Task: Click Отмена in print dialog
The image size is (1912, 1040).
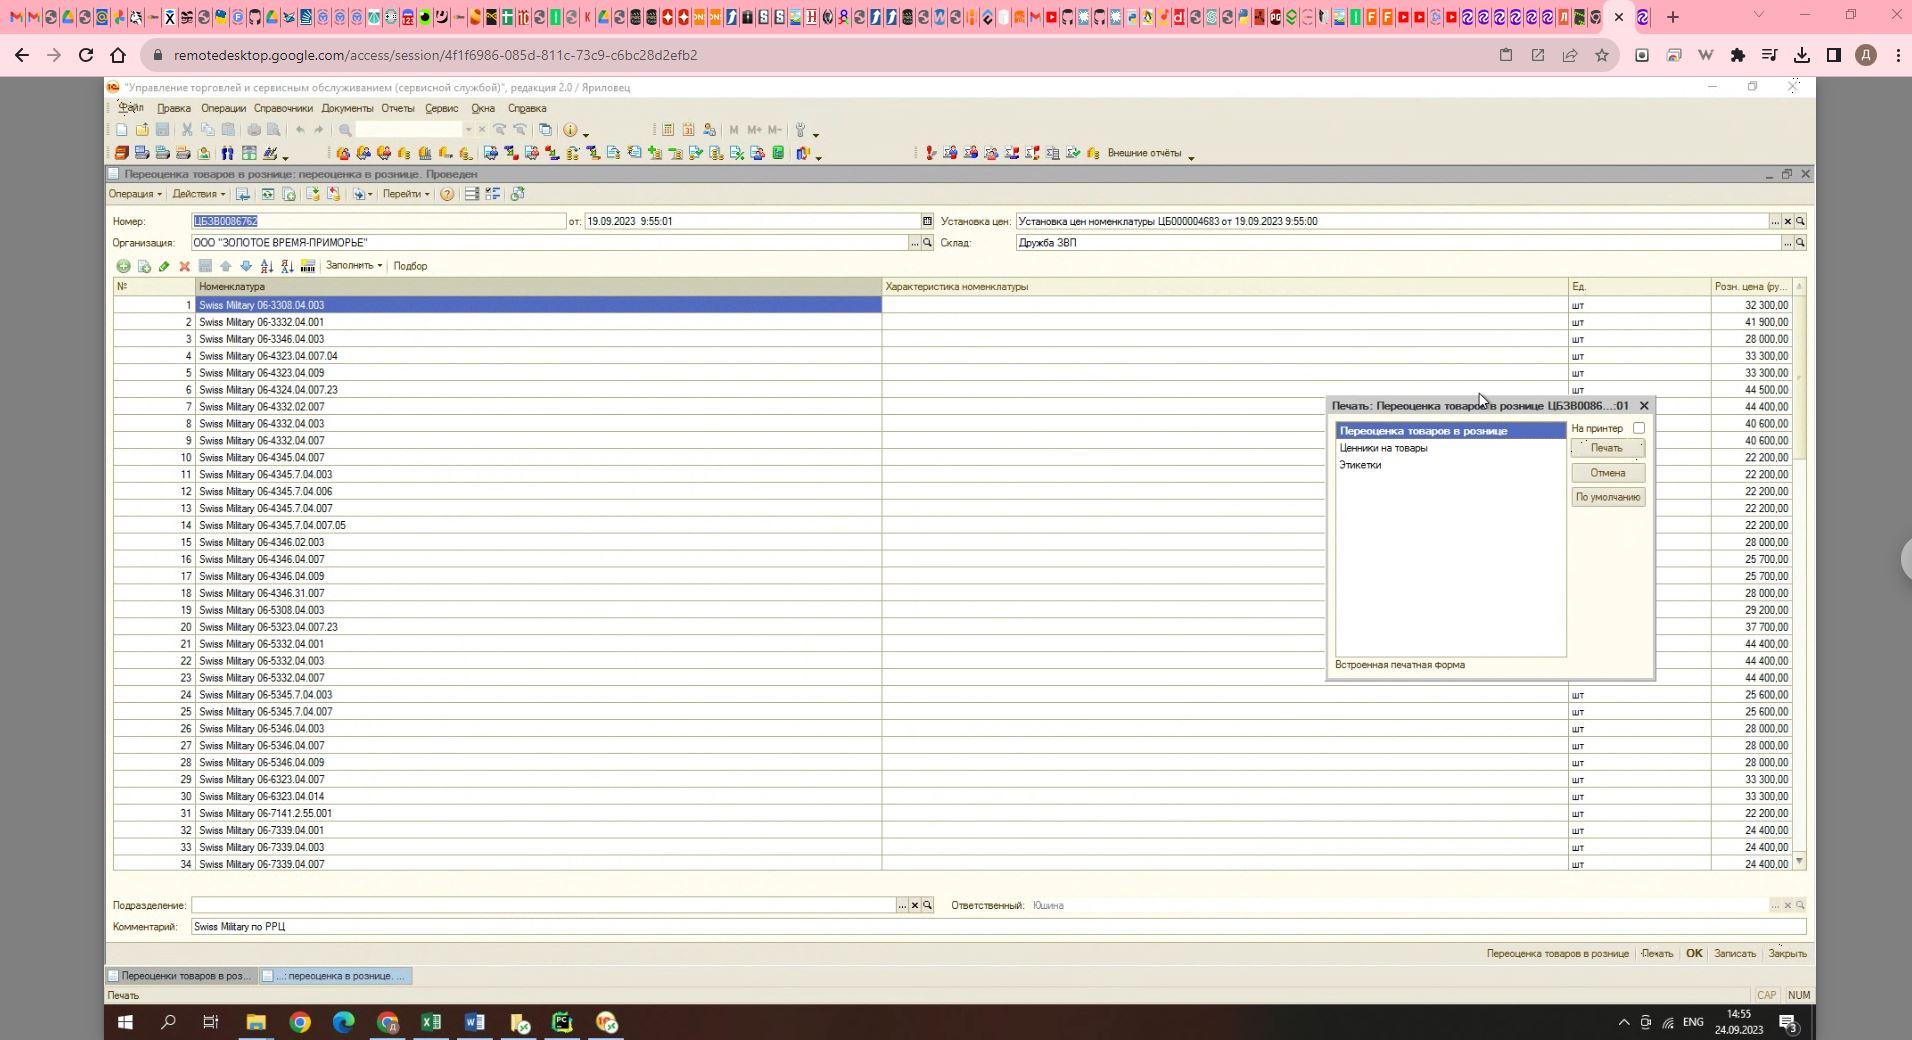Action: click(1607, 473)
